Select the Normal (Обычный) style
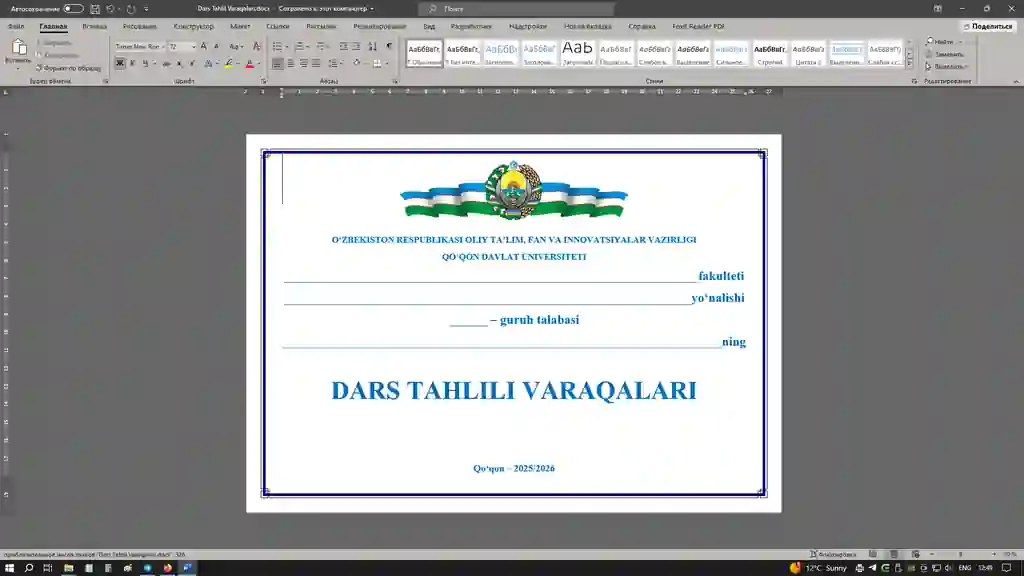1024x576 pixels. 424,54
